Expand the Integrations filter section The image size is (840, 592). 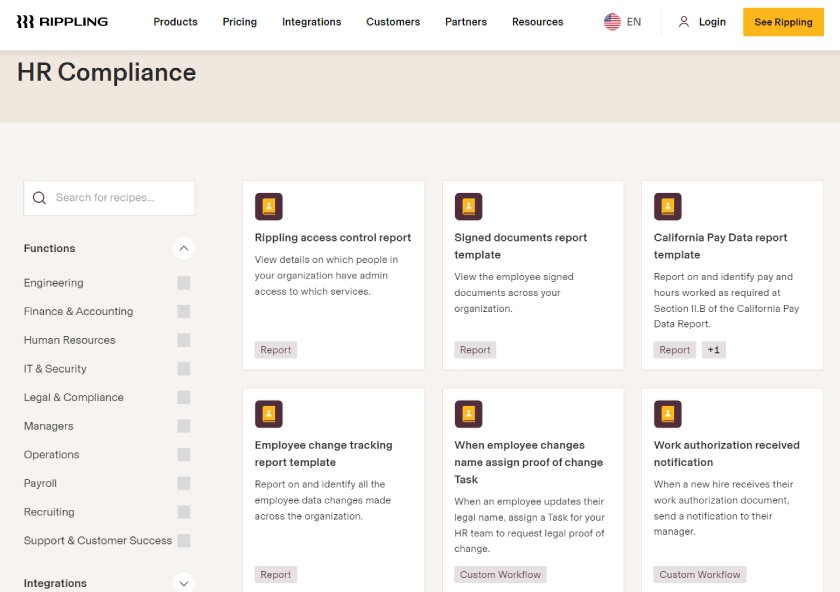coord(183,583)
